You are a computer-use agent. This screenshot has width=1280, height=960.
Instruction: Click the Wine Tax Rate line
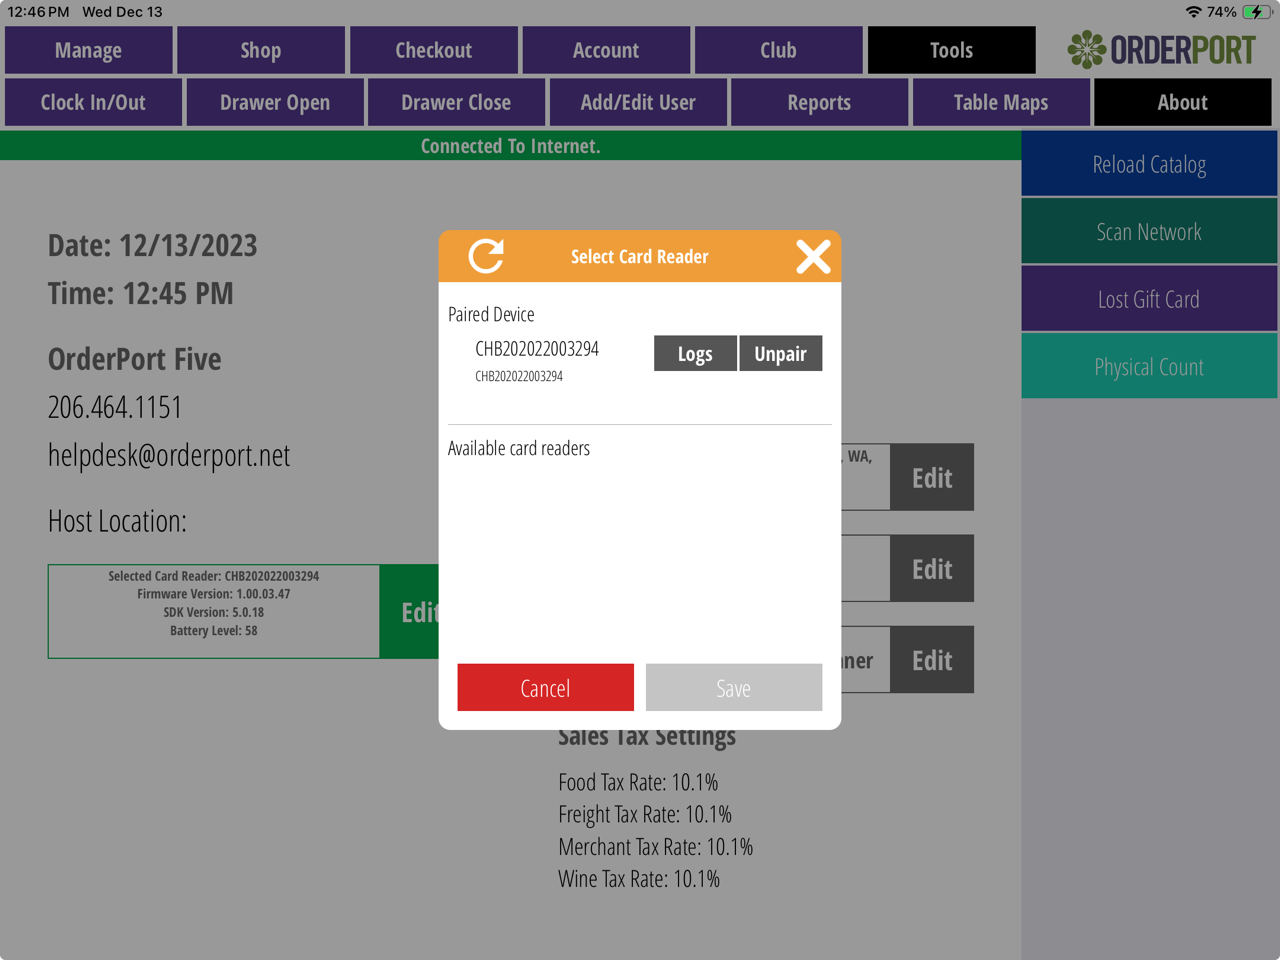click(x=639, y=879)
